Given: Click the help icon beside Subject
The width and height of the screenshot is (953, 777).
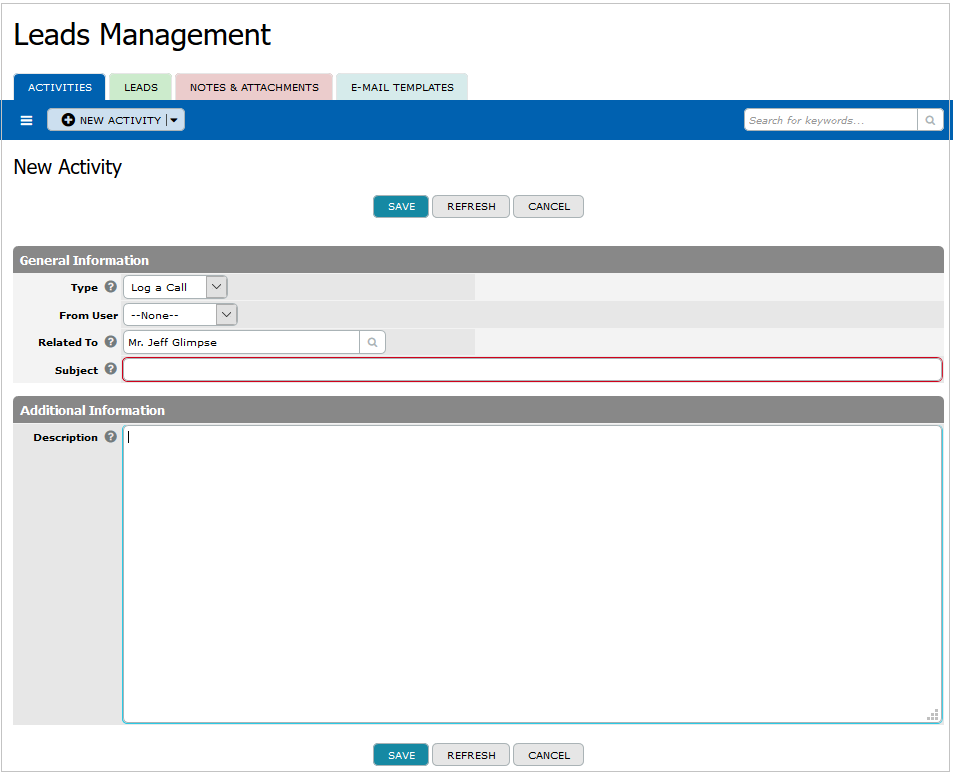Looking at the screenshot, I should point(111,369).
